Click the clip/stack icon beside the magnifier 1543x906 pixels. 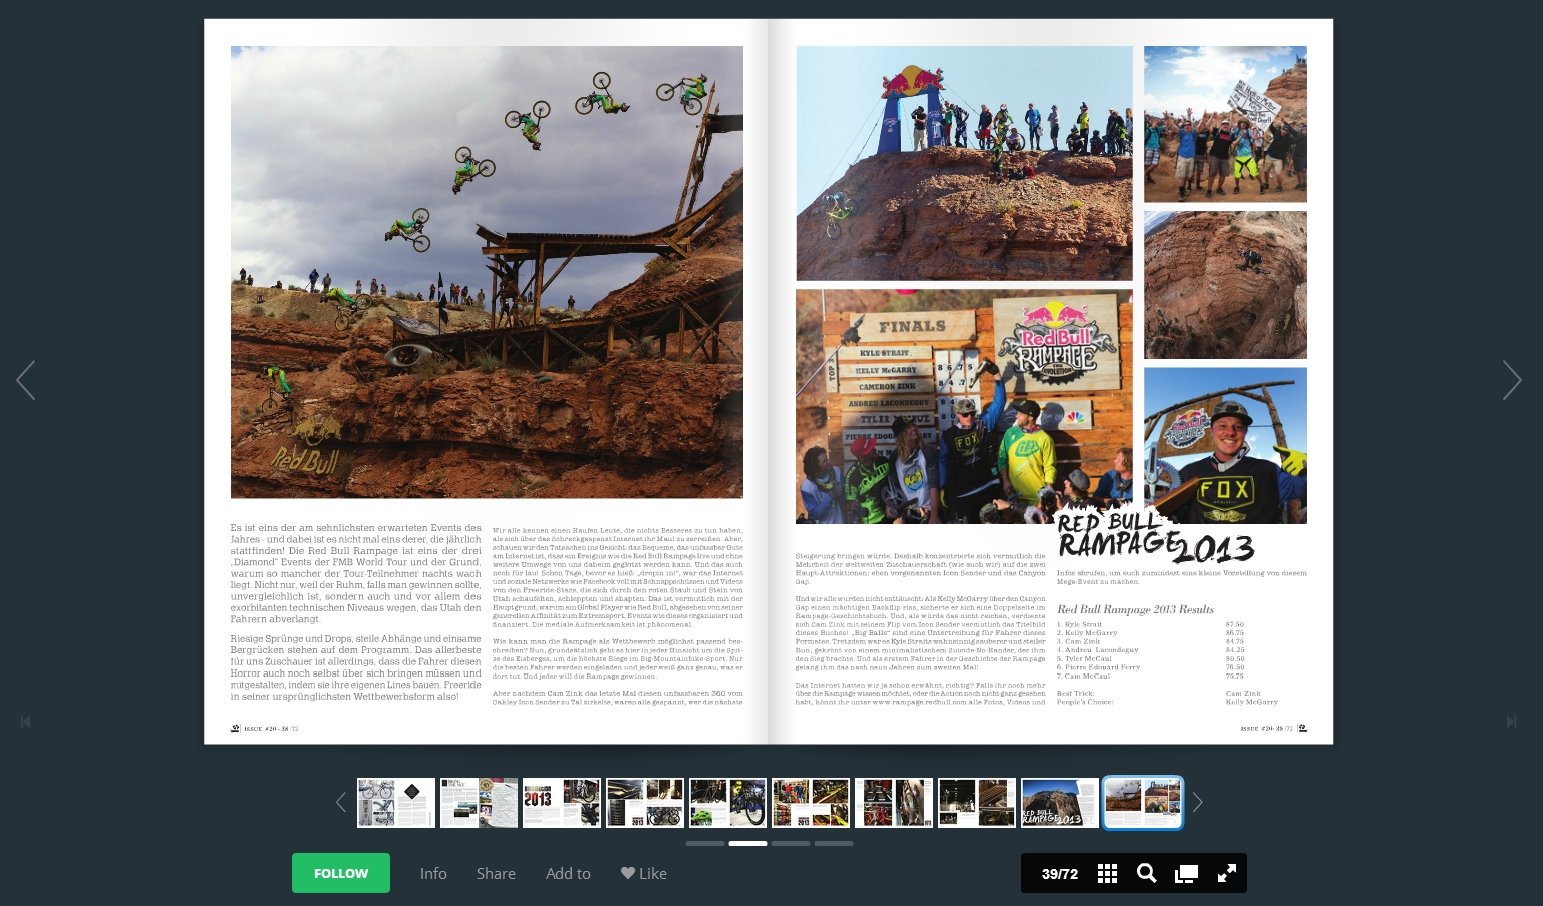(1187, 873)
